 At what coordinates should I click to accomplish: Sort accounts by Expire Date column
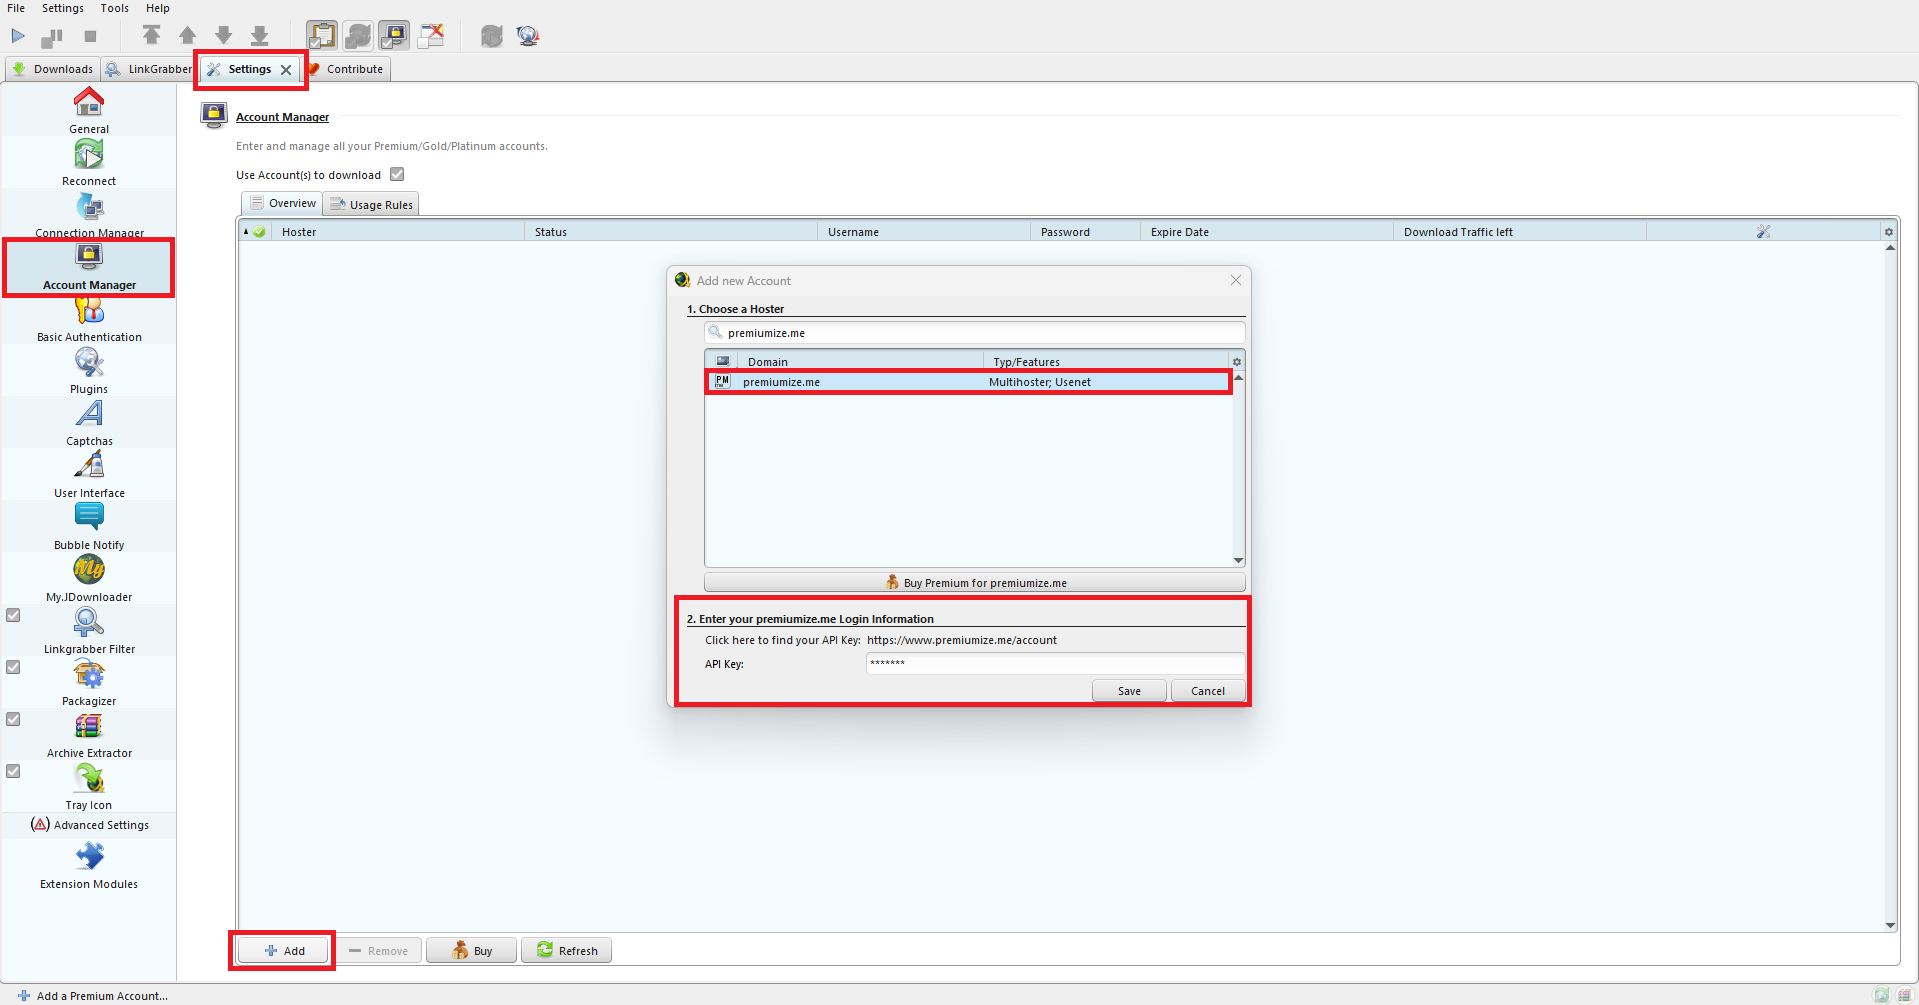1266,232
